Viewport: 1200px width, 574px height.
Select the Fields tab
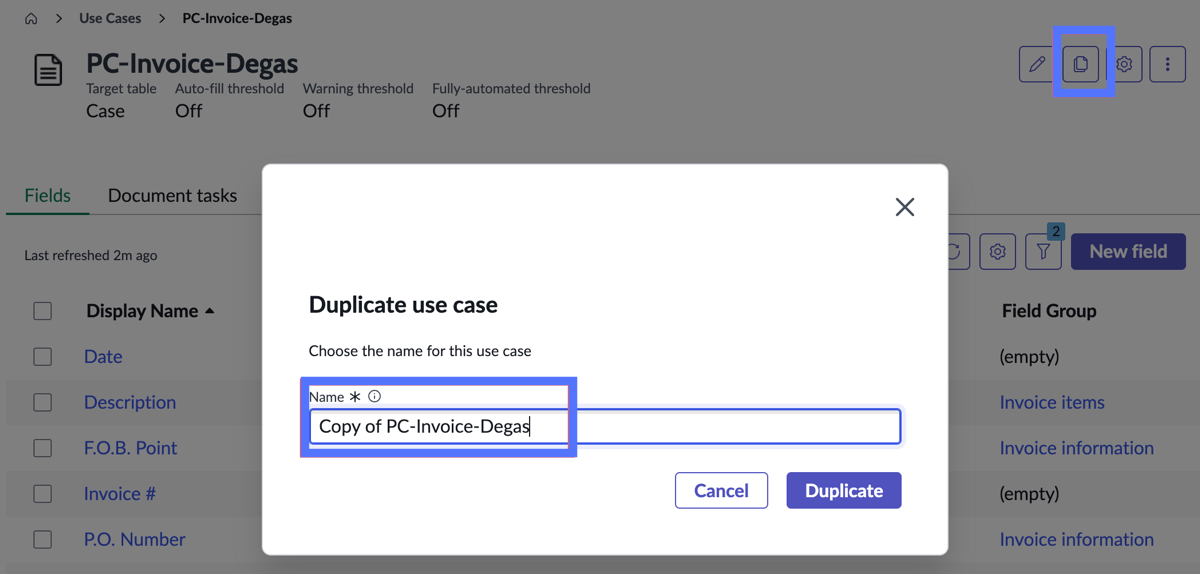pyautogui.click(x=47, y=195)
